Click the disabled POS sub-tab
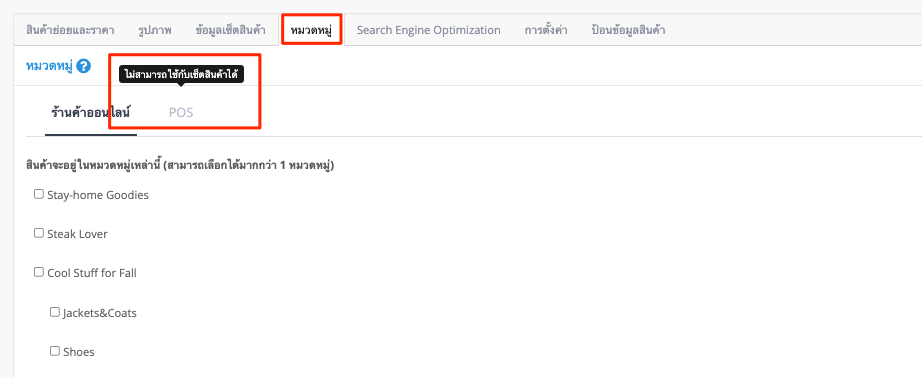The height and width of the screenshot is (378, 922). coord(181,112)
